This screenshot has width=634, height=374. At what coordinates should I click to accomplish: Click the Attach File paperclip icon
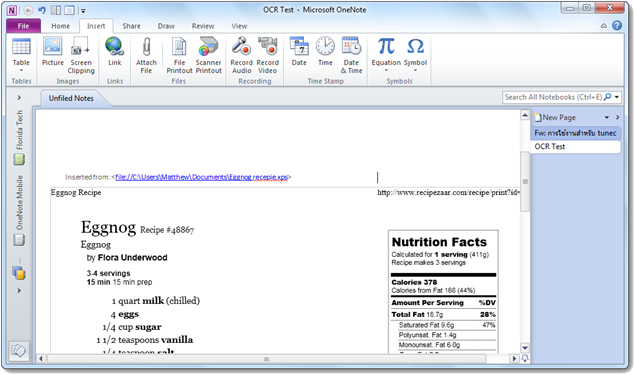pyautogui.click(x=146, y=47)
